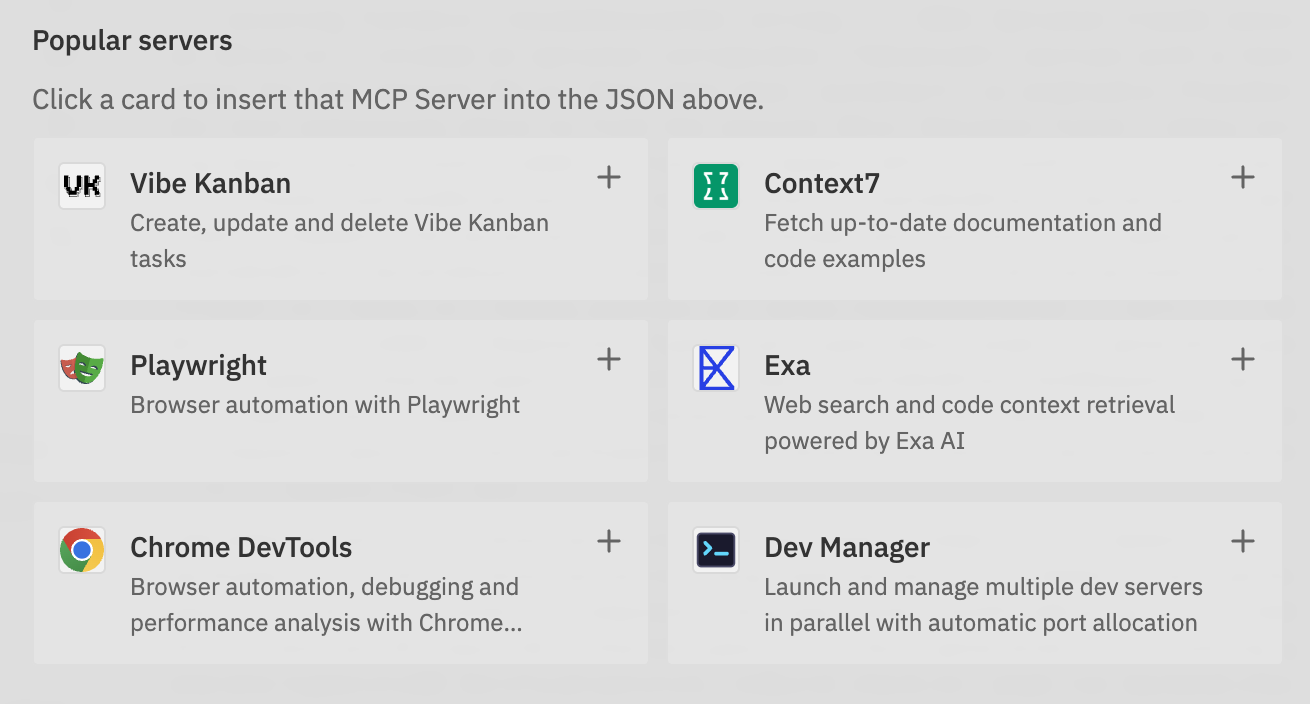Add Dev Manager with its plus button
The width and height of the screenshot is (1310, 704).
[1242, 541]
